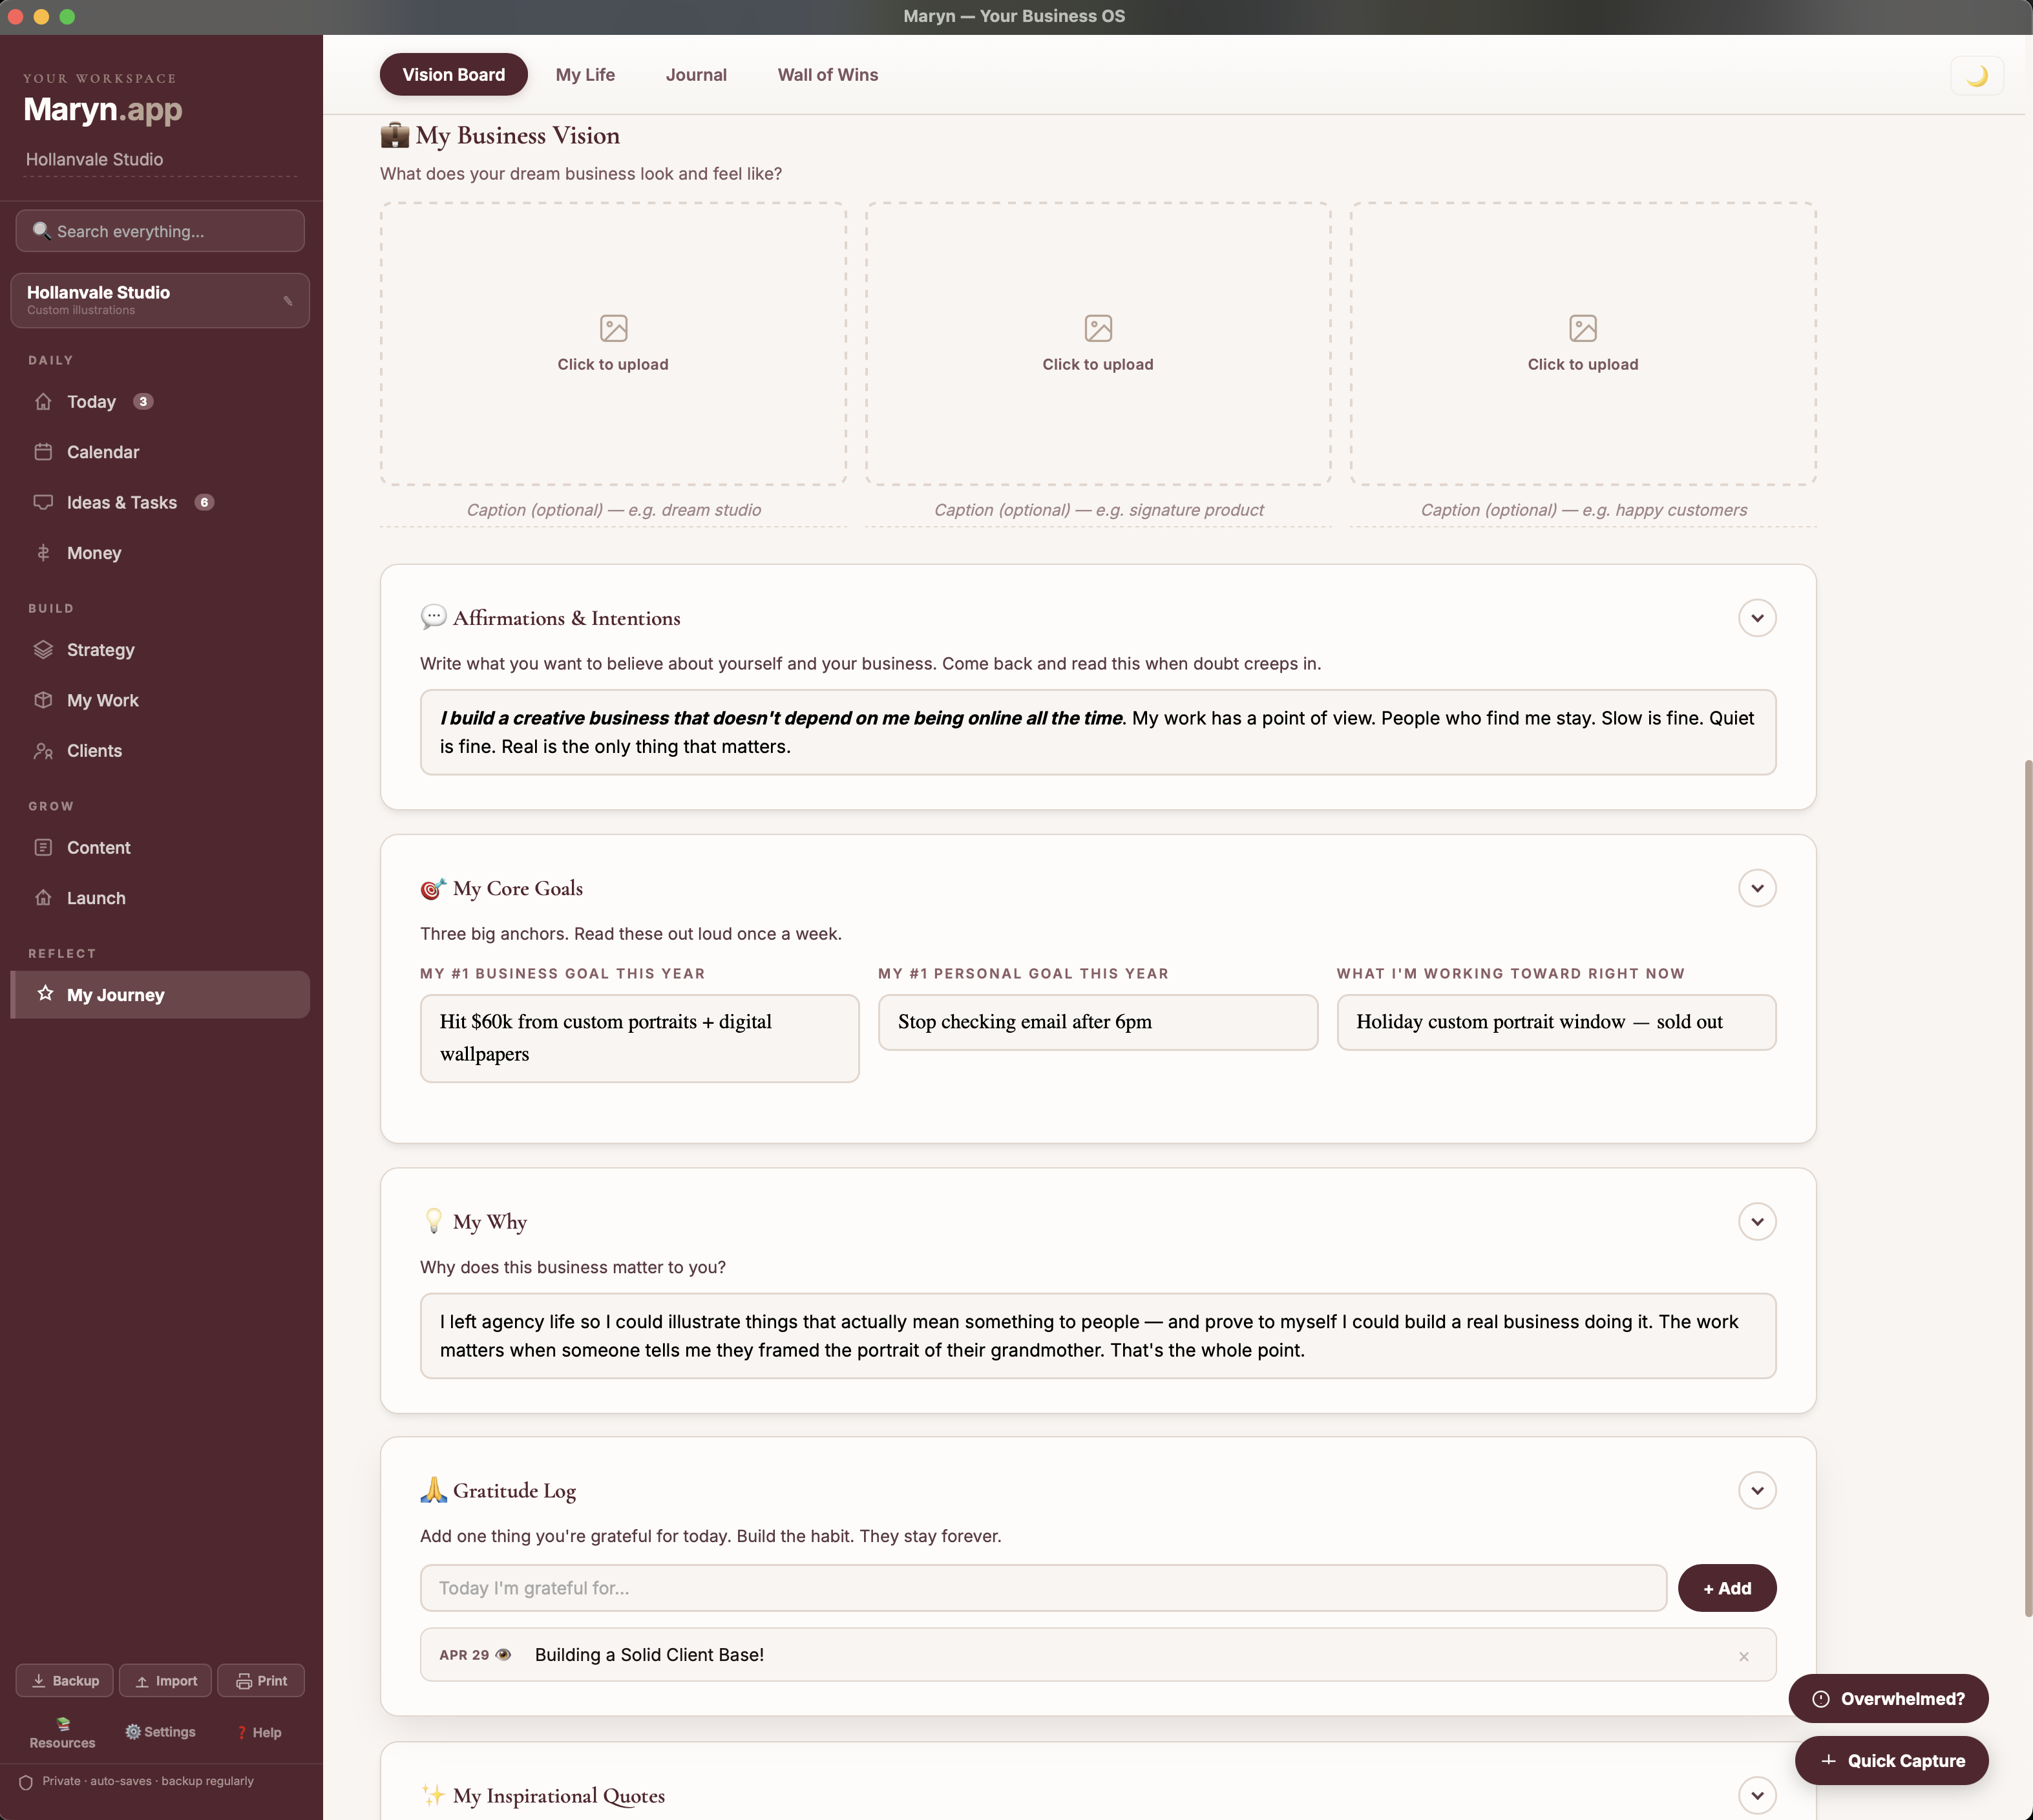
Task: Click the Search everything field
Action: pyautogui.click(x=160, y=231)
